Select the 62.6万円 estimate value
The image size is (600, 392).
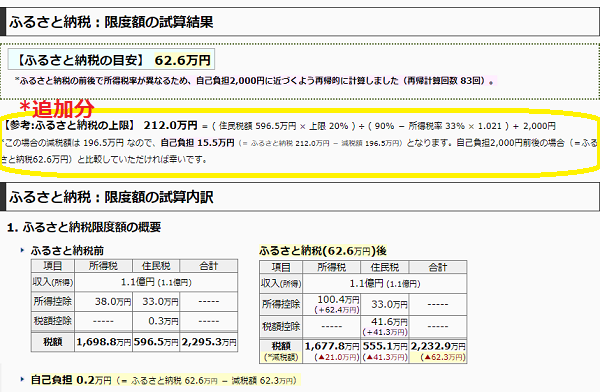point(183,60)
